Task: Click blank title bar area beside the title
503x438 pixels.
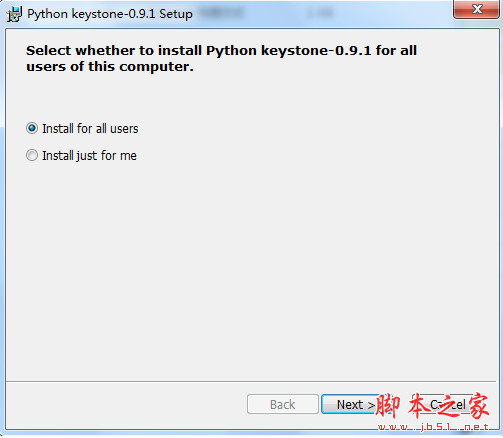Action: pyautogui.click(x=320, y=14)
